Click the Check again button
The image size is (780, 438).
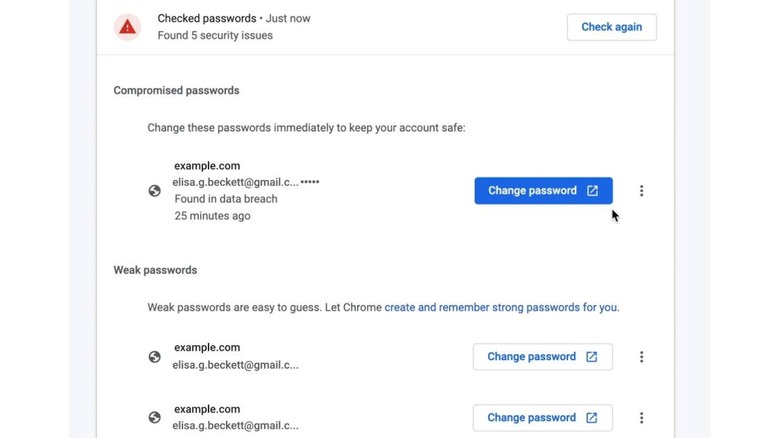611,27
